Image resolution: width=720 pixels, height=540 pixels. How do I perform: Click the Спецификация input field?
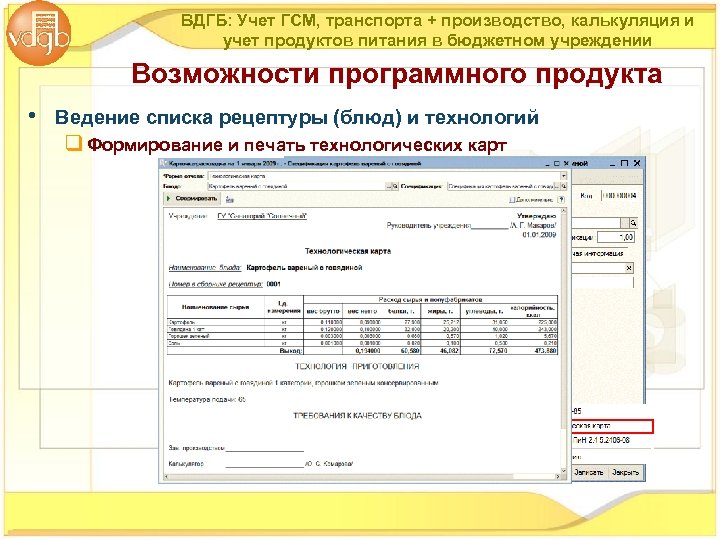pyautogui.click(x=501, y=186)
